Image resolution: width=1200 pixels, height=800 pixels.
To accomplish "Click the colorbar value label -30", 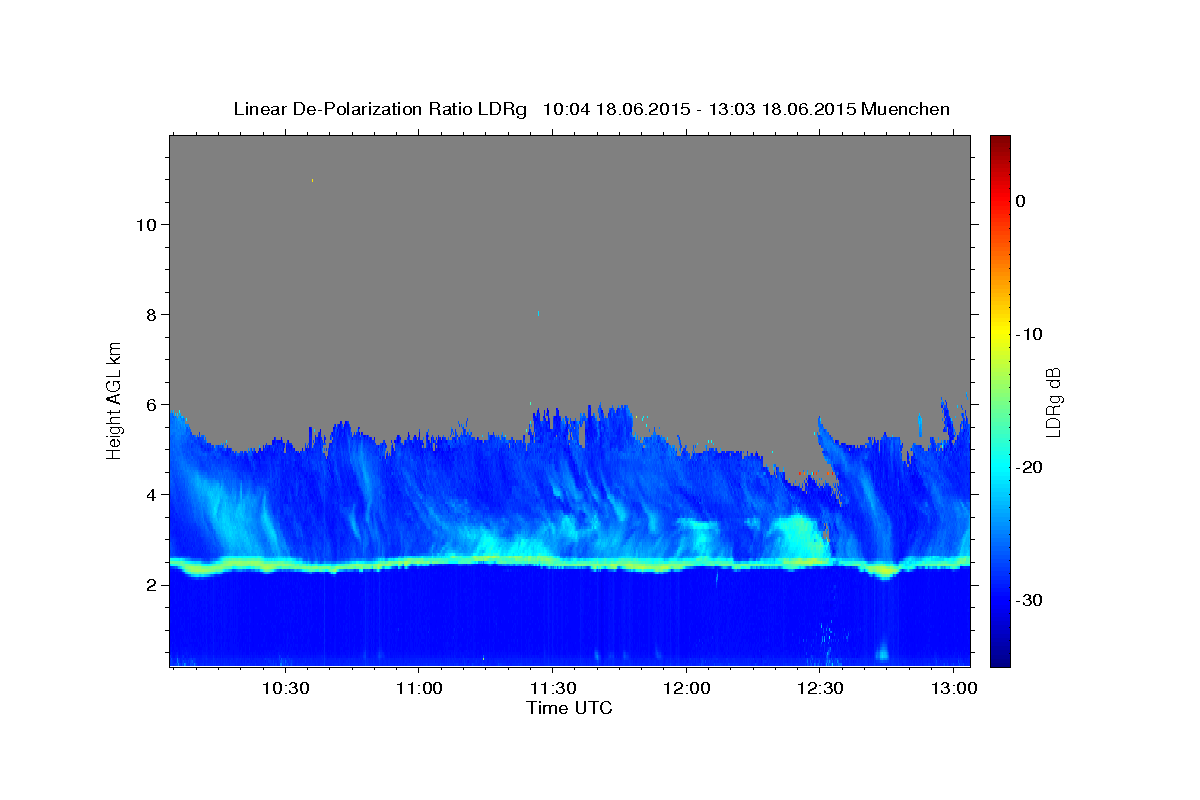I will 1030,600.
